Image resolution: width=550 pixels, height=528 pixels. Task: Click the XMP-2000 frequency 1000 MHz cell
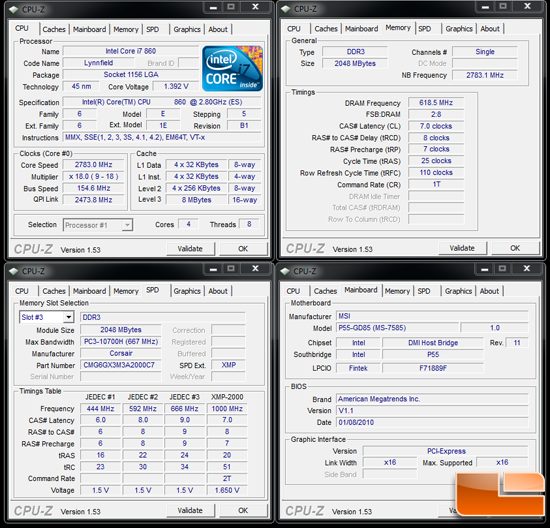(x=227, y=409)
